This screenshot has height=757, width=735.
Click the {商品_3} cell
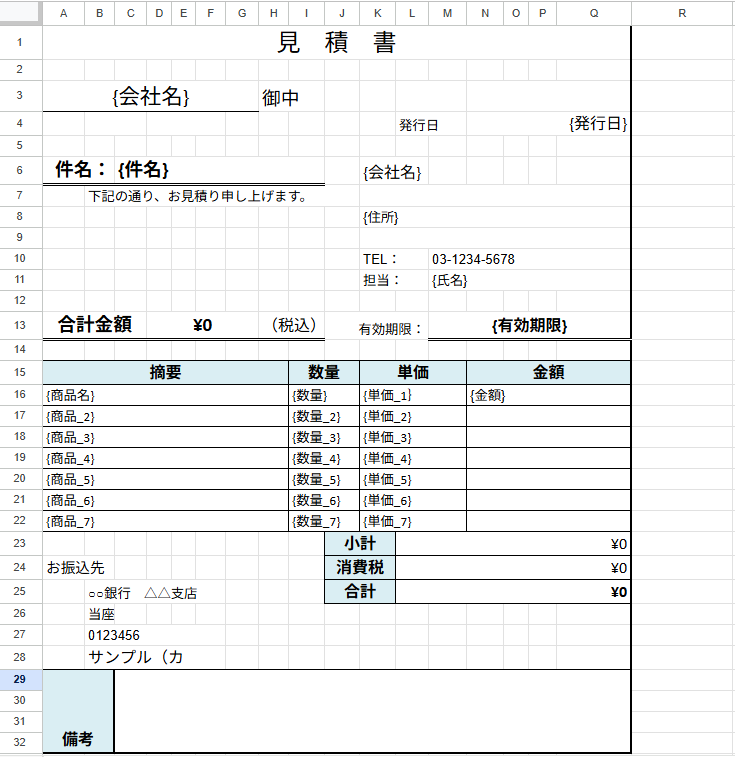pos(166,437)
